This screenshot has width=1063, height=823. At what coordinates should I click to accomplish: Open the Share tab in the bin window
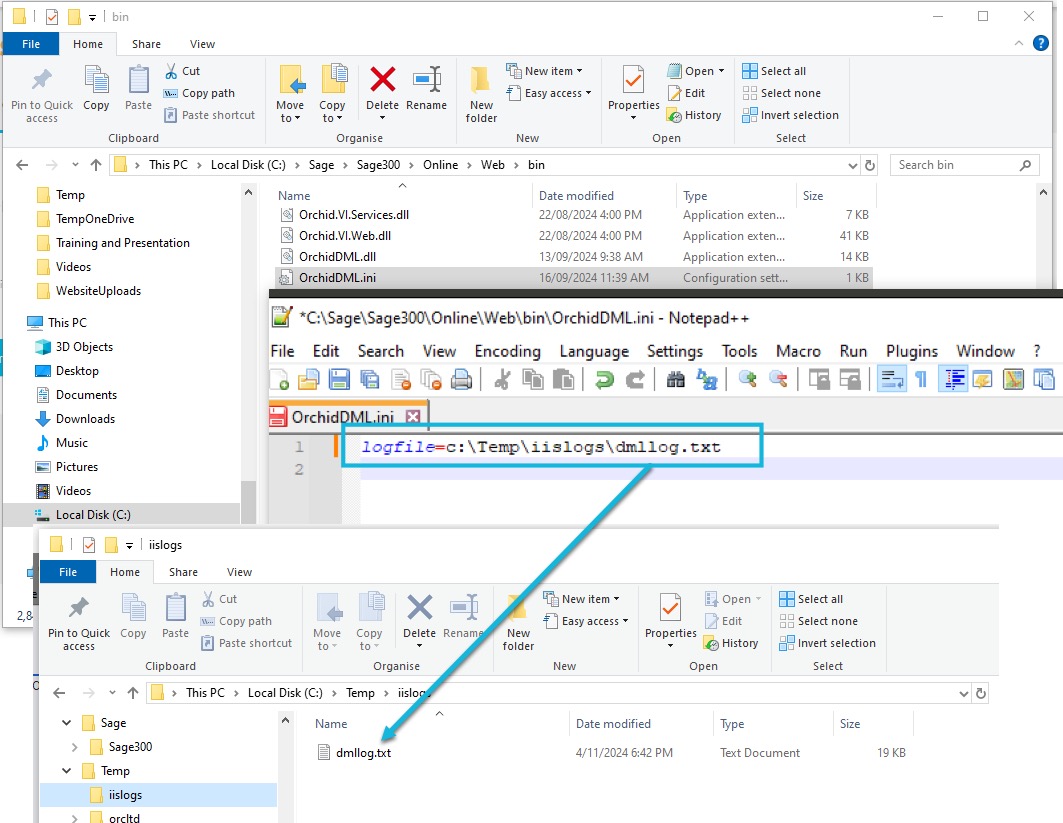[x=146, y=44]
